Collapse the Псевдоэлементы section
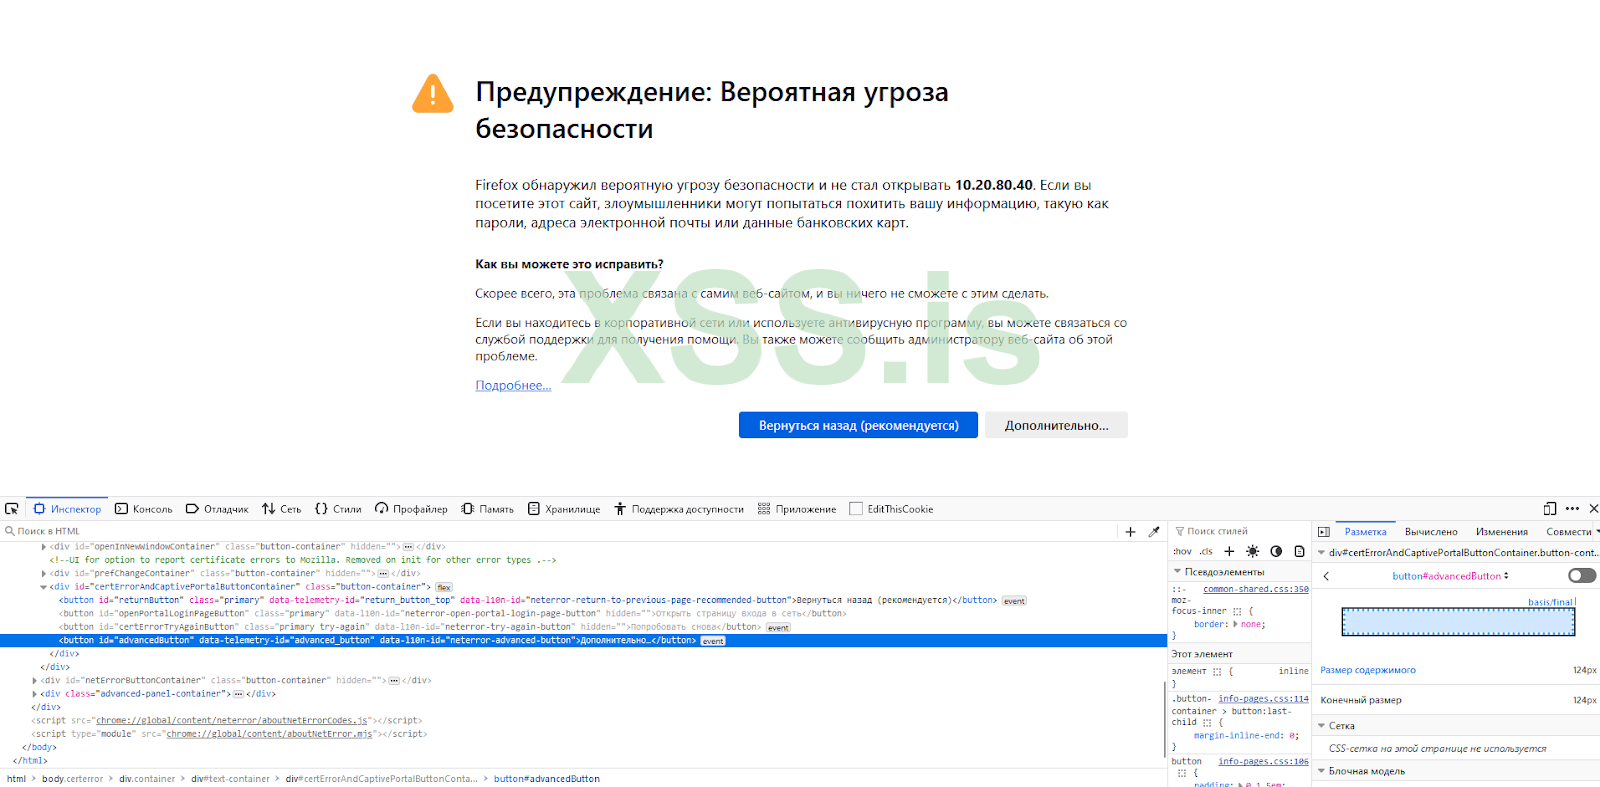This screenshot has height=787, width=1600. point(1177,572)
